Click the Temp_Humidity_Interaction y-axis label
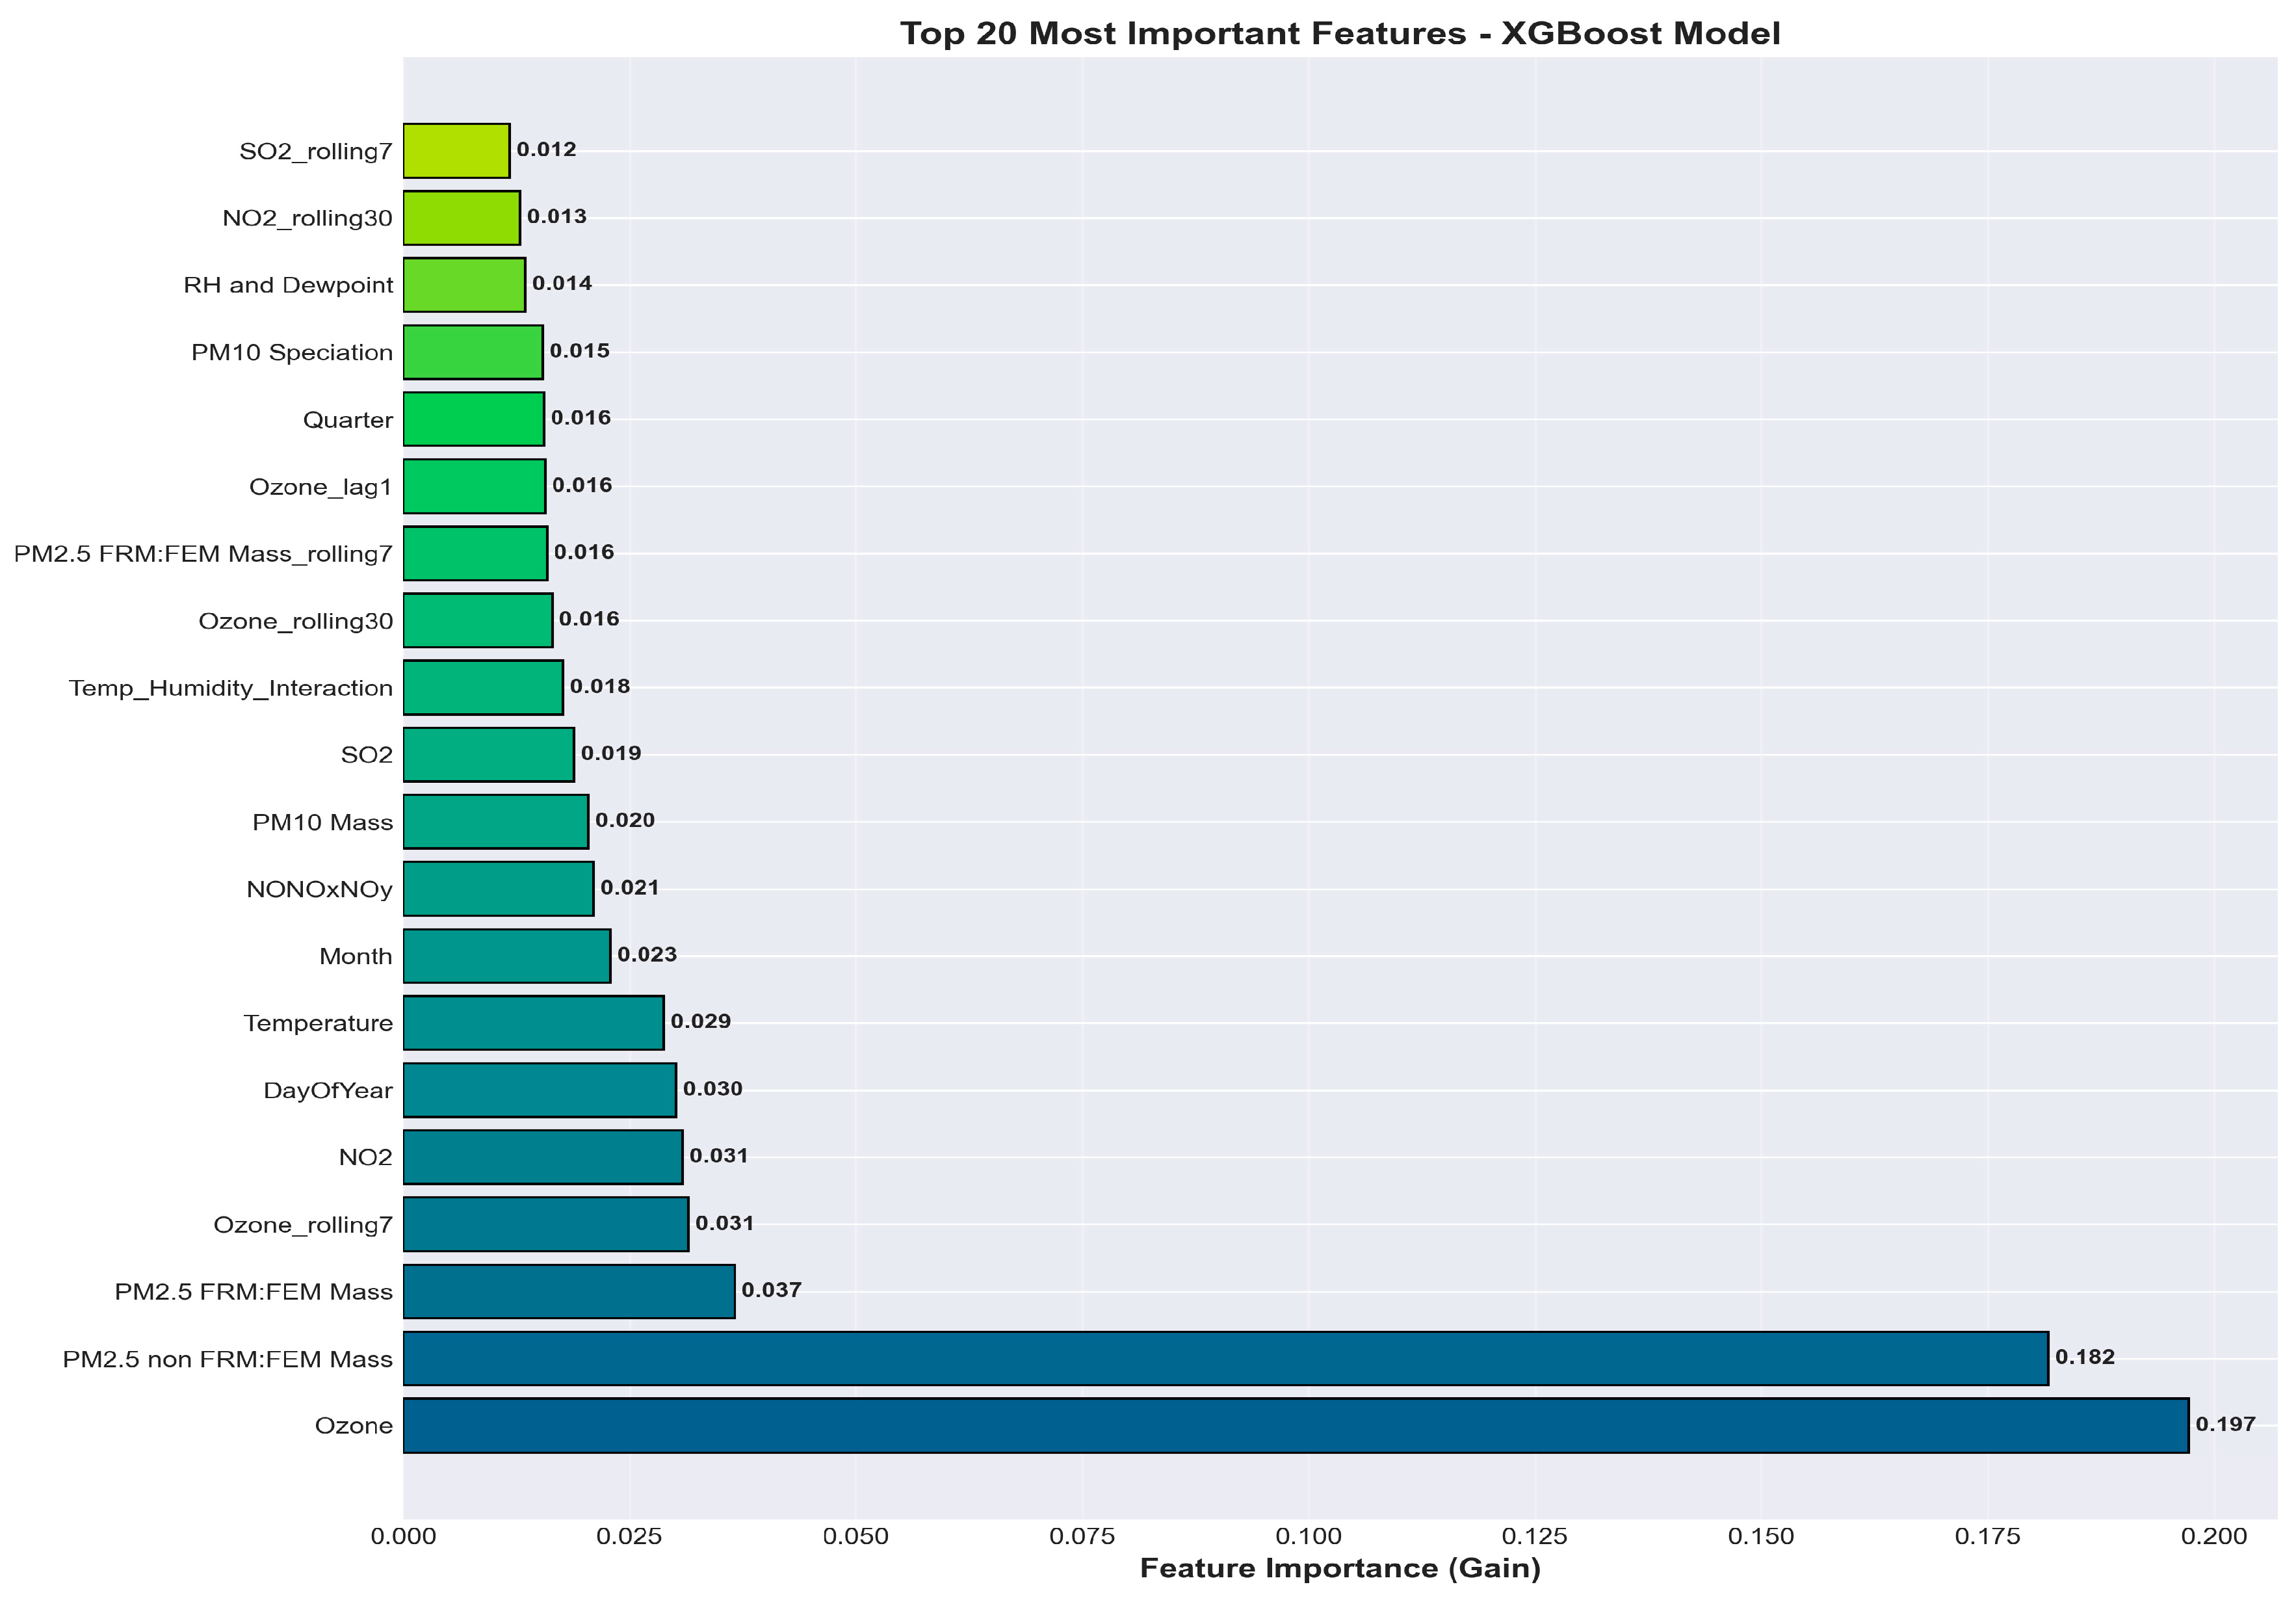 pos(230,688)
